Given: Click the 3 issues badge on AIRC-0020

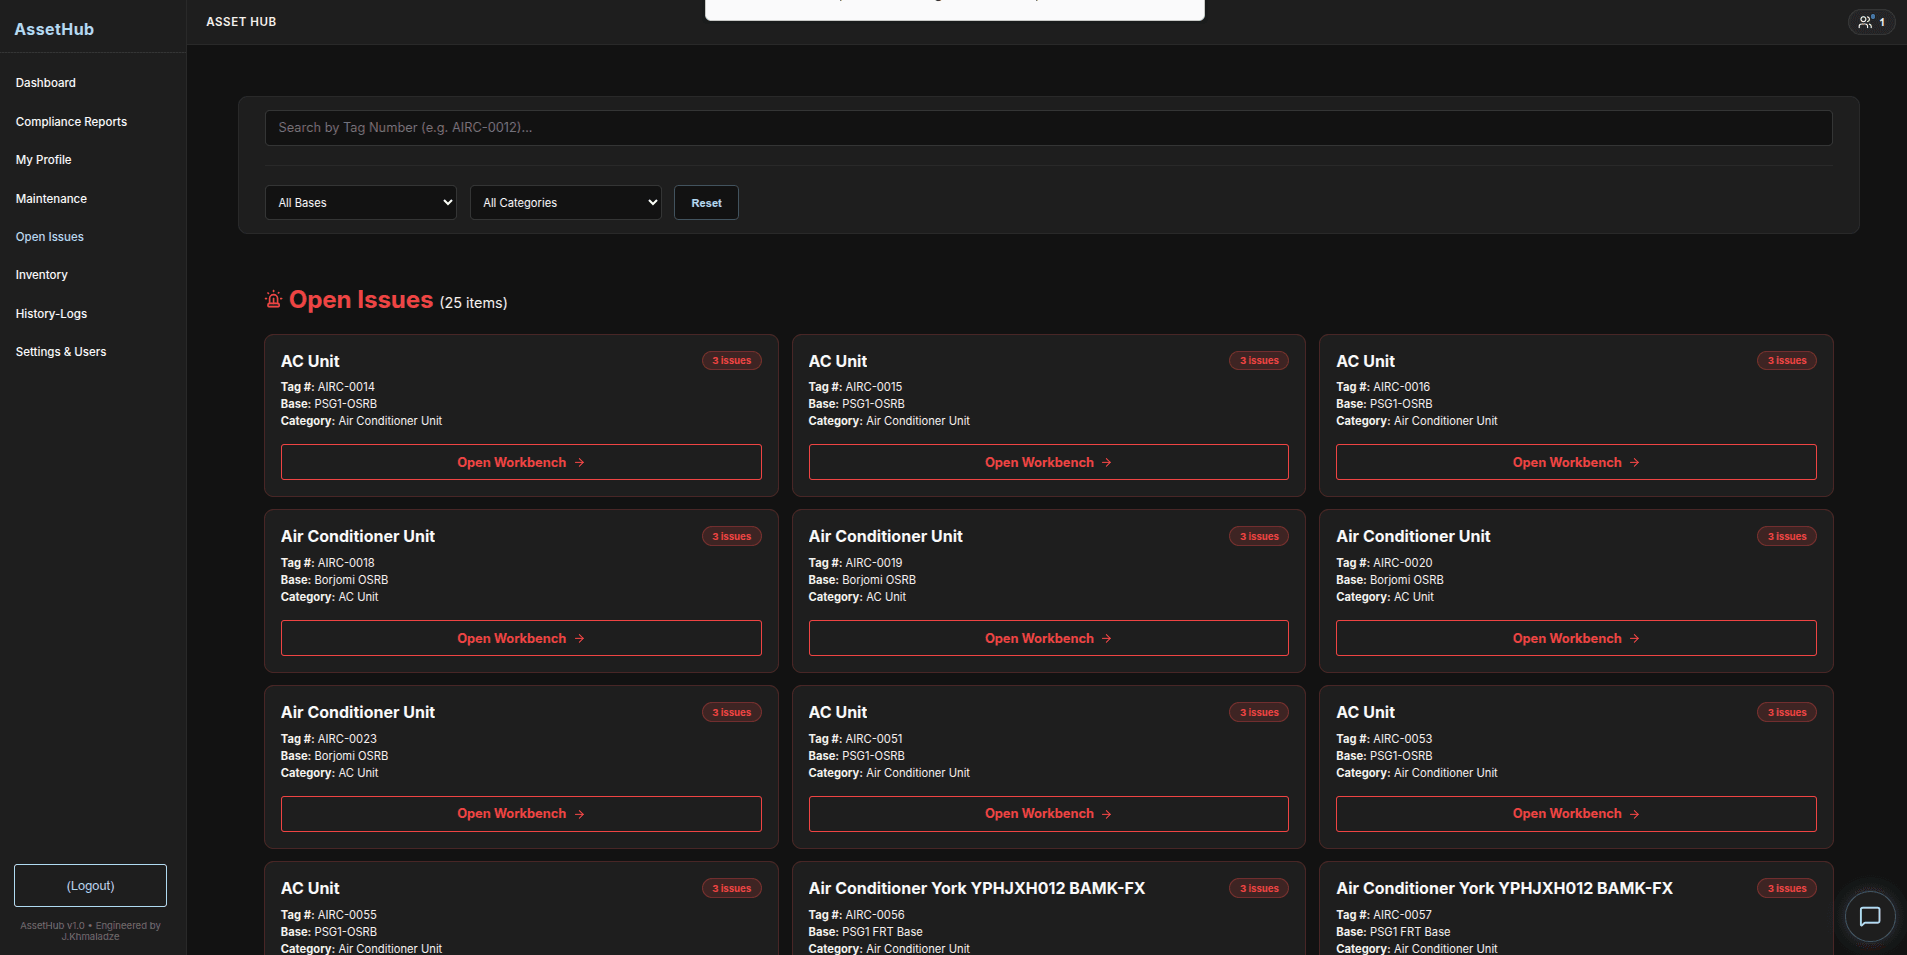Looking at the screenshot, I should pos(1787,537).
